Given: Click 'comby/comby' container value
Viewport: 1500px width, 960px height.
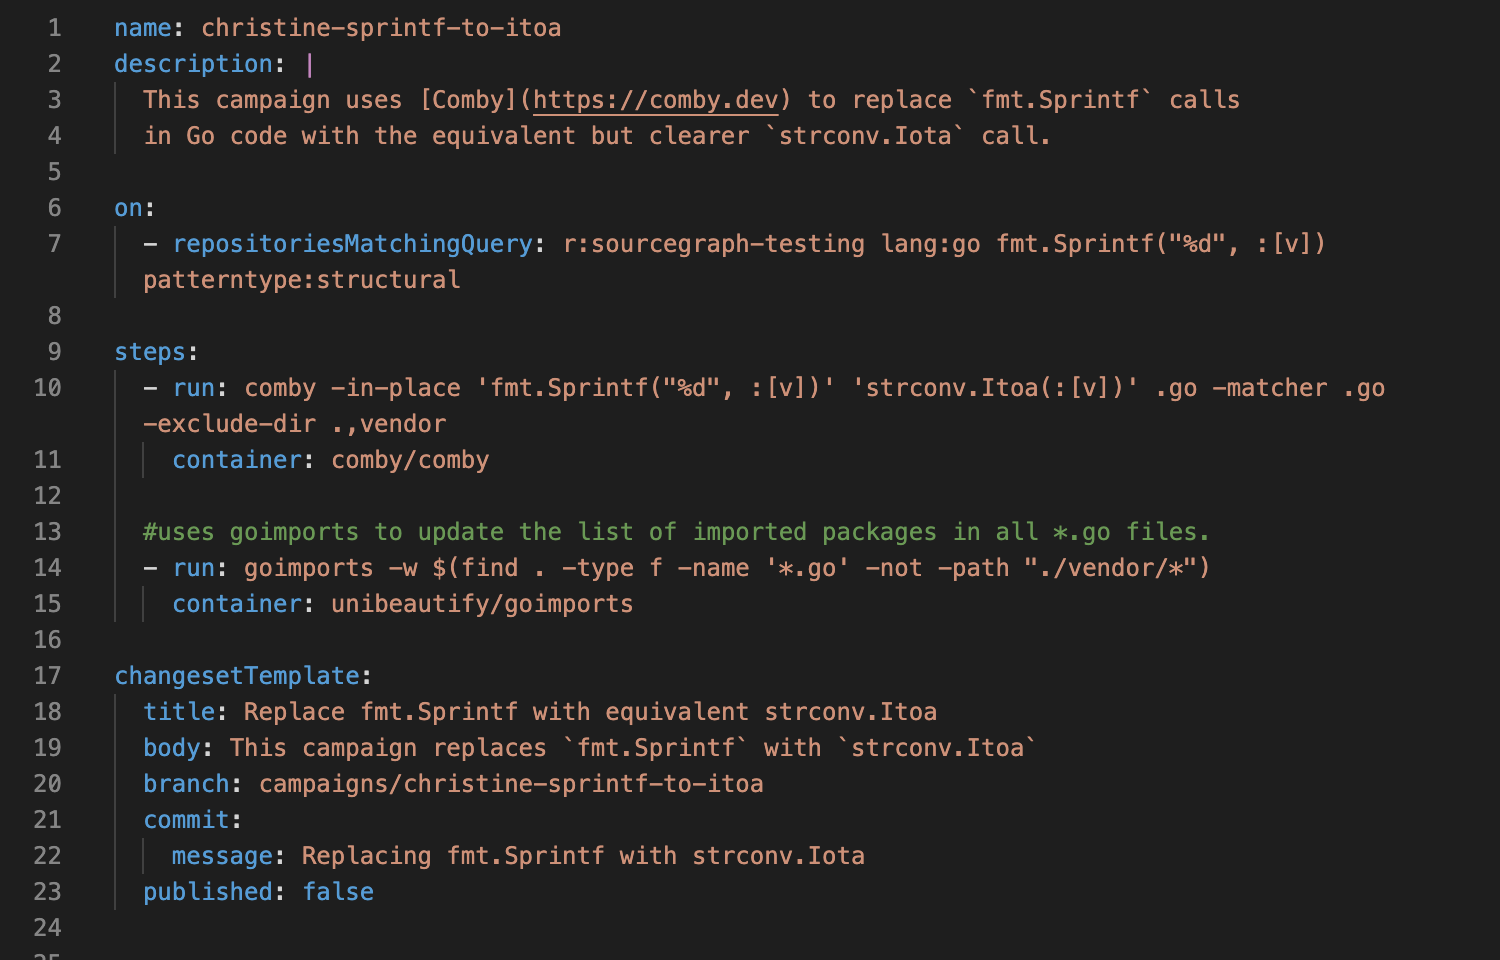Looking at the screenshot, I should pyautogui.click(x=410, y=460).
